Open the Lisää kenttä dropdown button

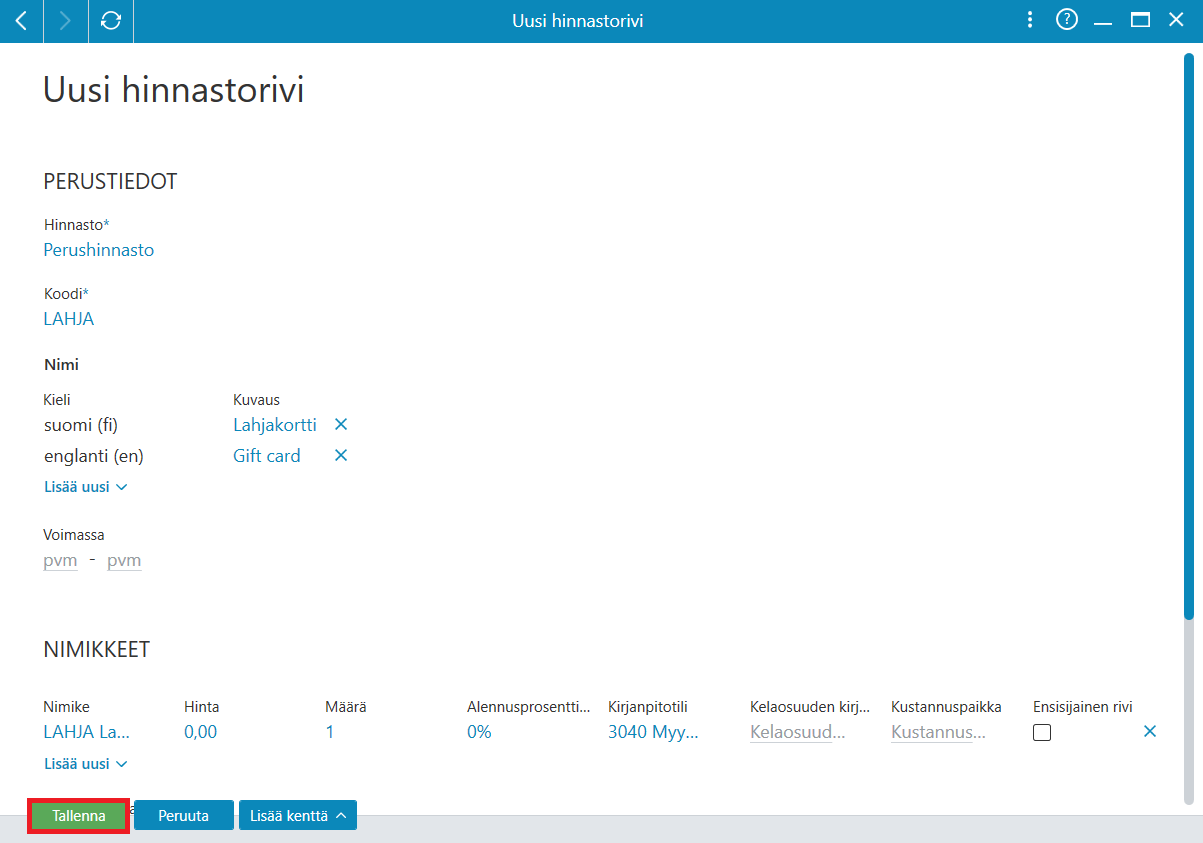[x=298, y=816]
